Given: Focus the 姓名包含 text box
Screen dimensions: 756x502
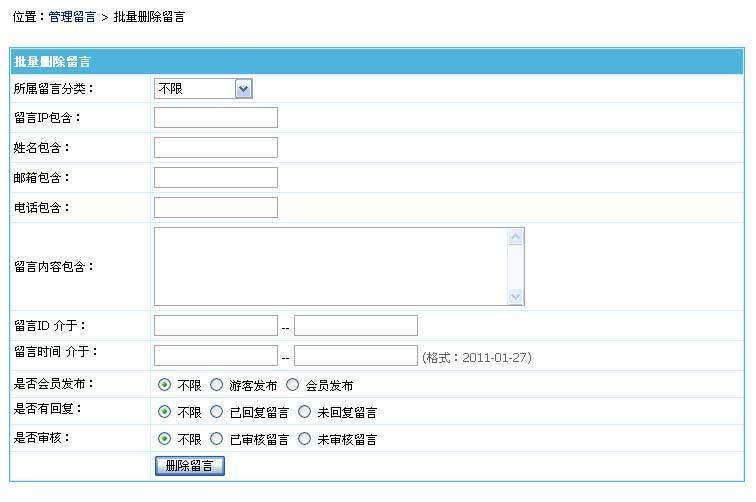Looking at the screenshot, I should click(215, 148).
